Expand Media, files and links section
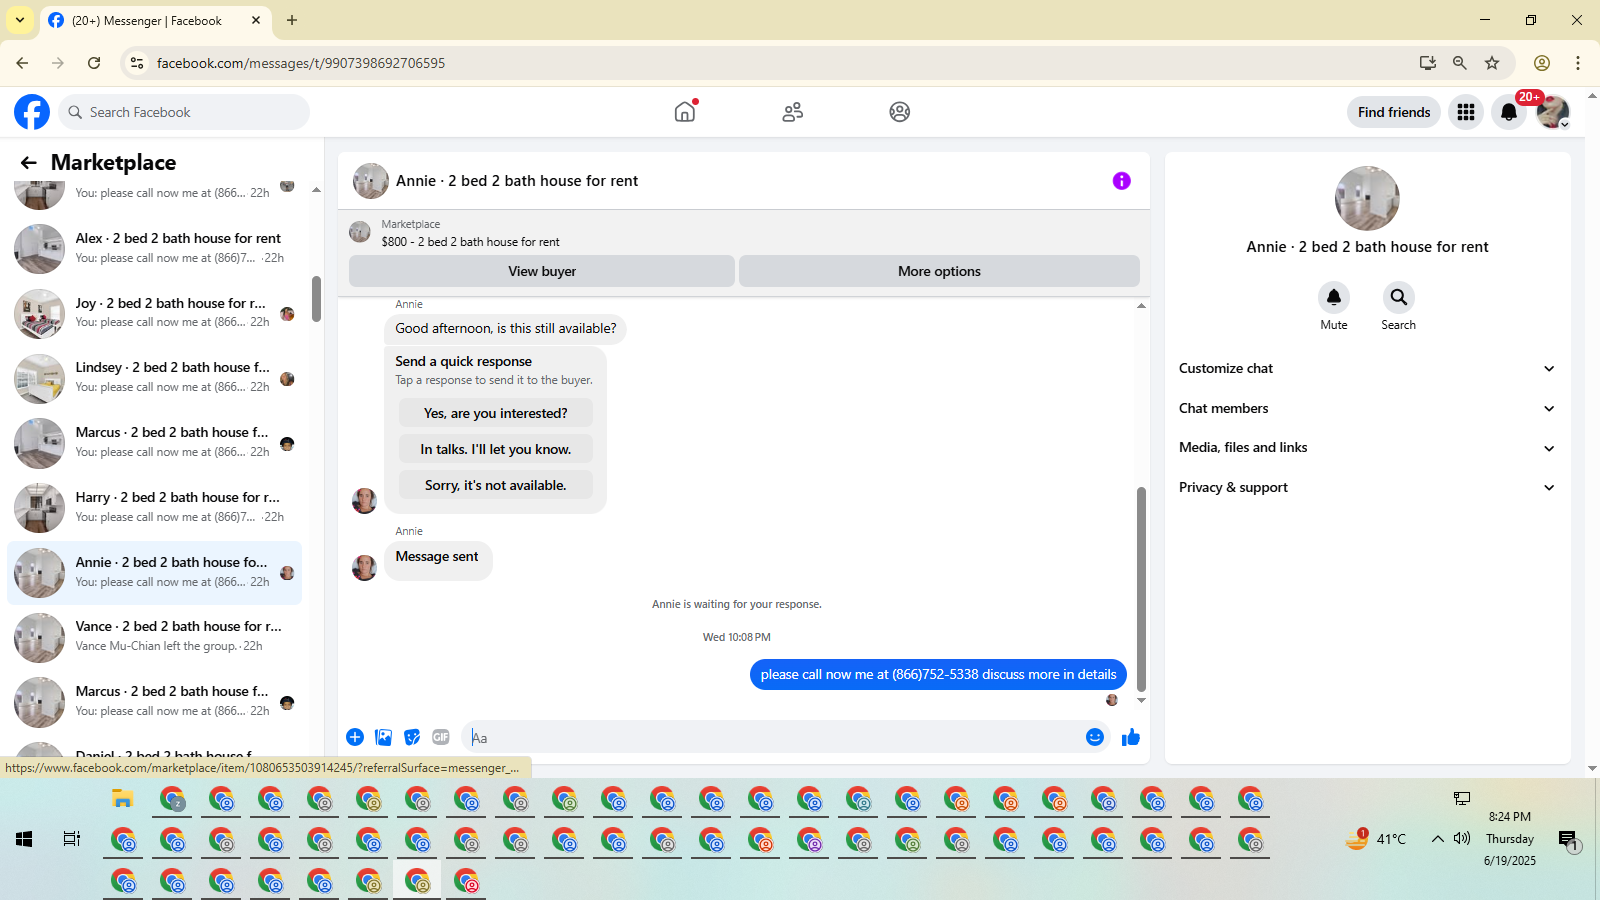This screenshot has height=900, width=1600. tap(1367, 447)
